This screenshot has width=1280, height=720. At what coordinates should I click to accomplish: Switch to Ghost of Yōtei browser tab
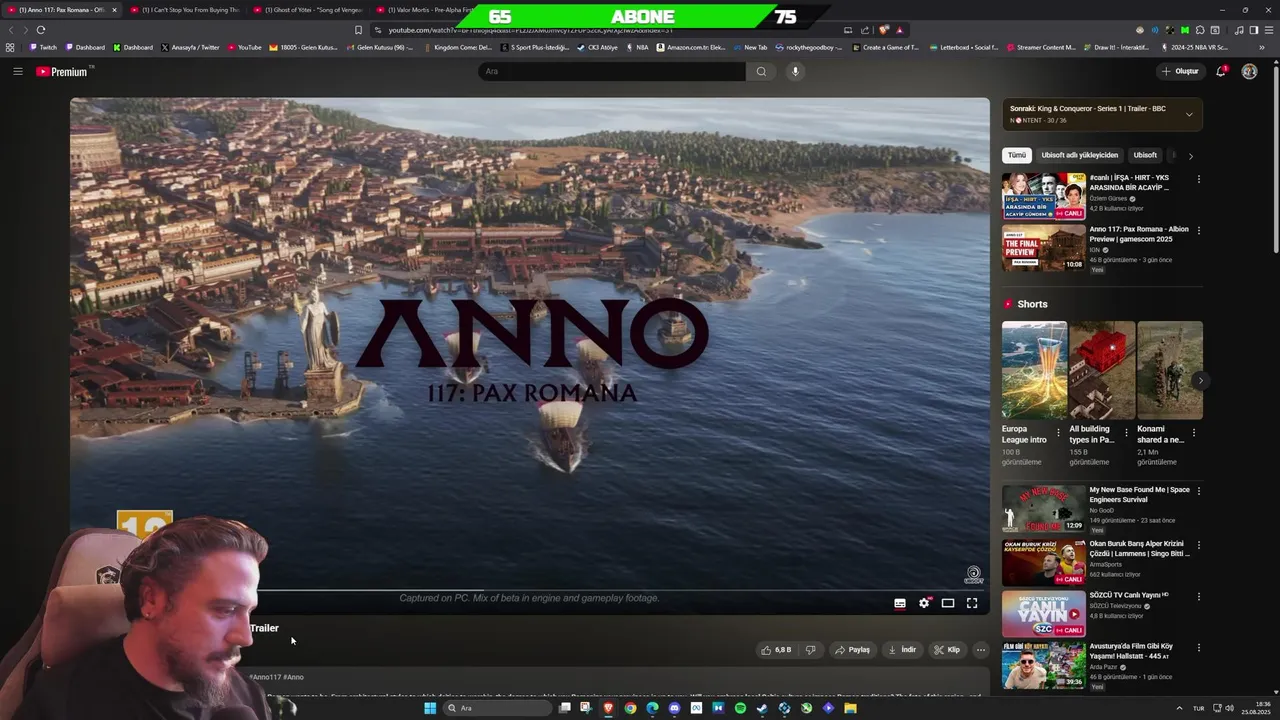(308, 10)
